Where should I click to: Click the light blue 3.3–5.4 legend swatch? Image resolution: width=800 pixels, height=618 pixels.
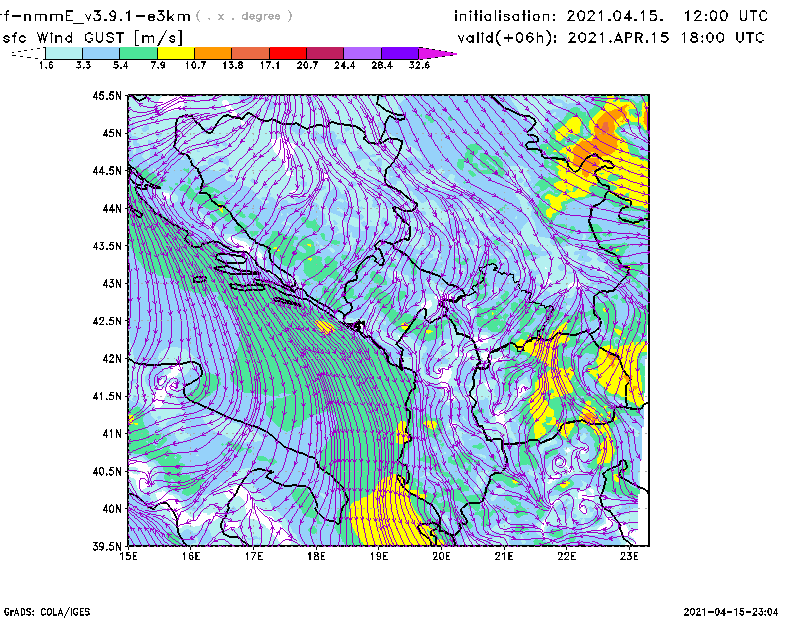pyautogui.click(x=101, y=53)
